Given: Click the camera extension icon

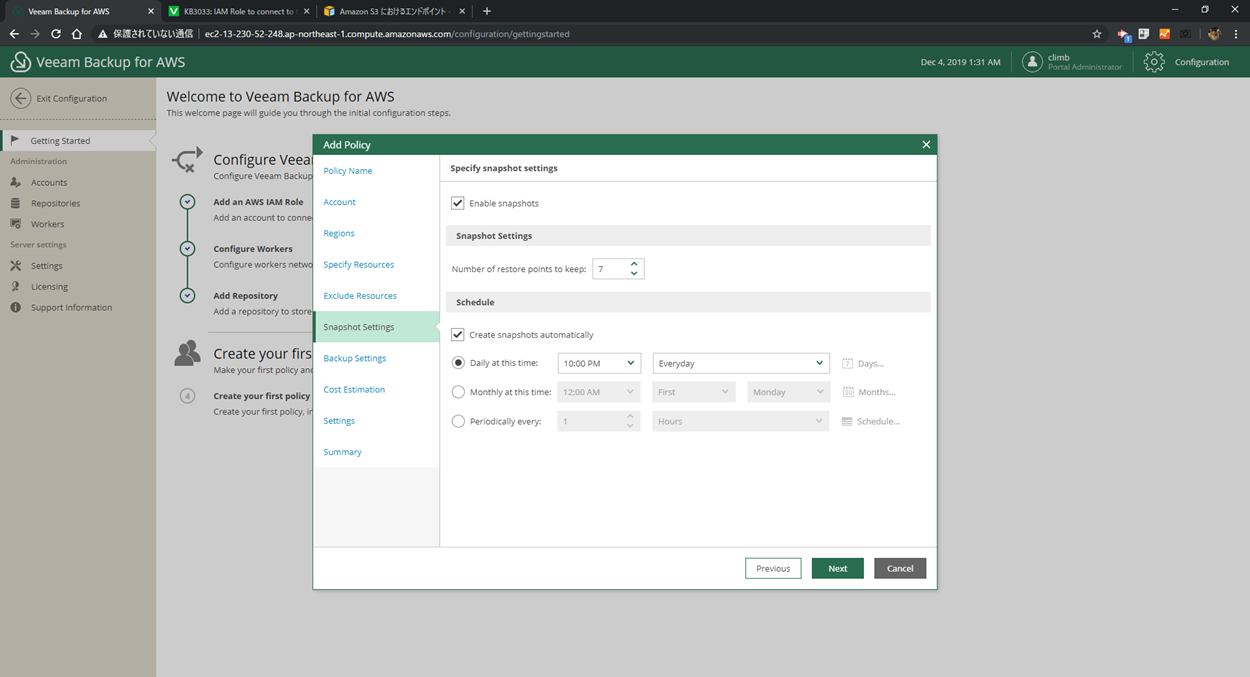Looking at the screenshot, I should pyautogui.click(x=1185, y=34).
